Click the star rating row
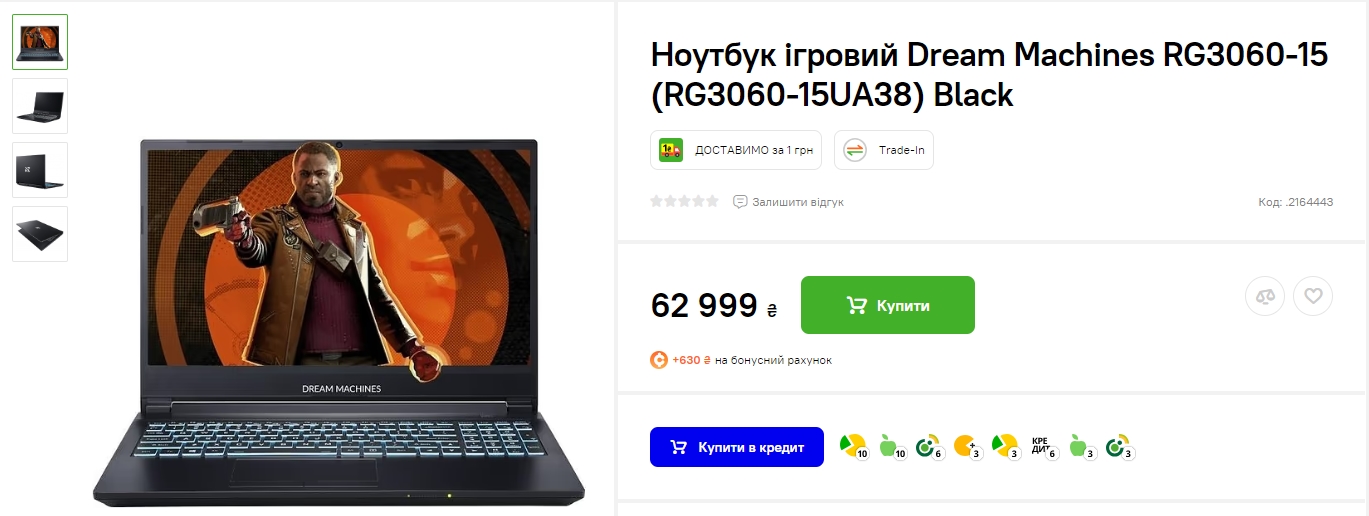 coord(684,201)
